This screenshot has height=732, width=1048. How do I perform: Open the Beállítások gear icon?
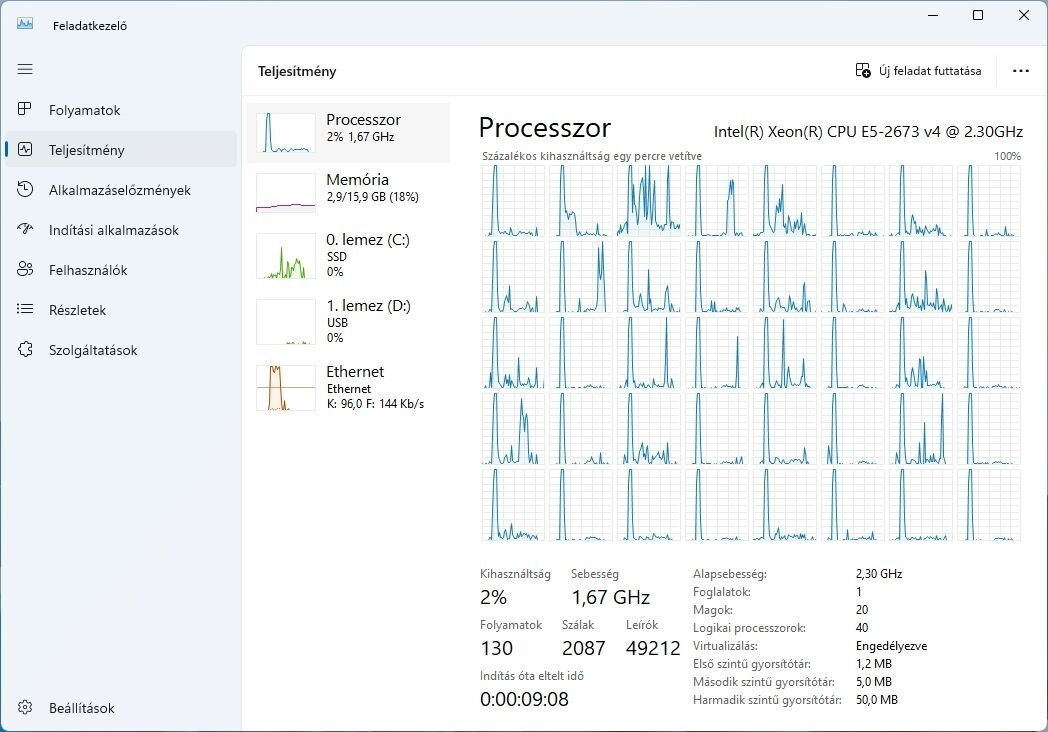(25, 707)
